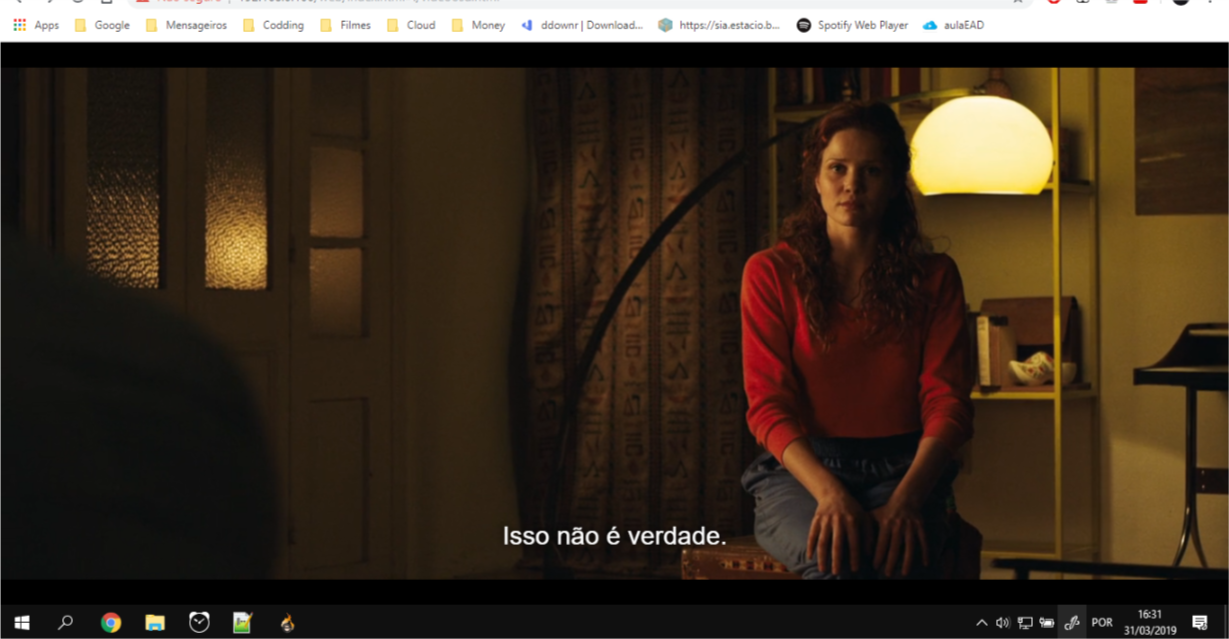Screen dimensions: 1229x639
Task: Click the subtitle "Isso não é verdade."
Action: coord(614,537)
